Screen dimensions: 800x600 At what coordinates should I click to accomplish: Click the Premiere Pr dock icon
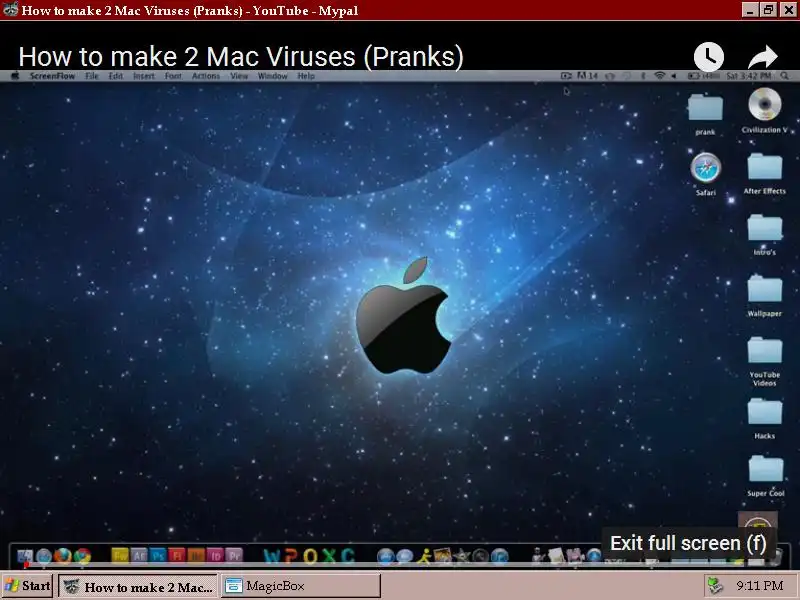pyautogui.click(x=234, y=555)
